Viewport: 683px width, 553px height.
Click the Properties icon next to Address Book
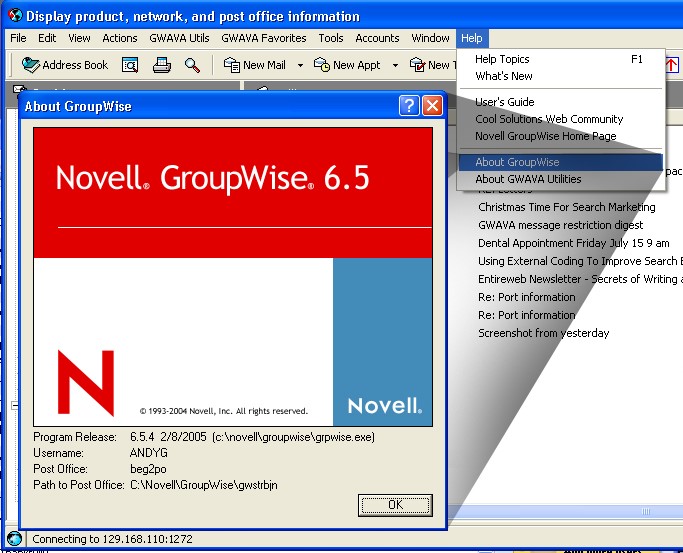click(x=130, y=65)
